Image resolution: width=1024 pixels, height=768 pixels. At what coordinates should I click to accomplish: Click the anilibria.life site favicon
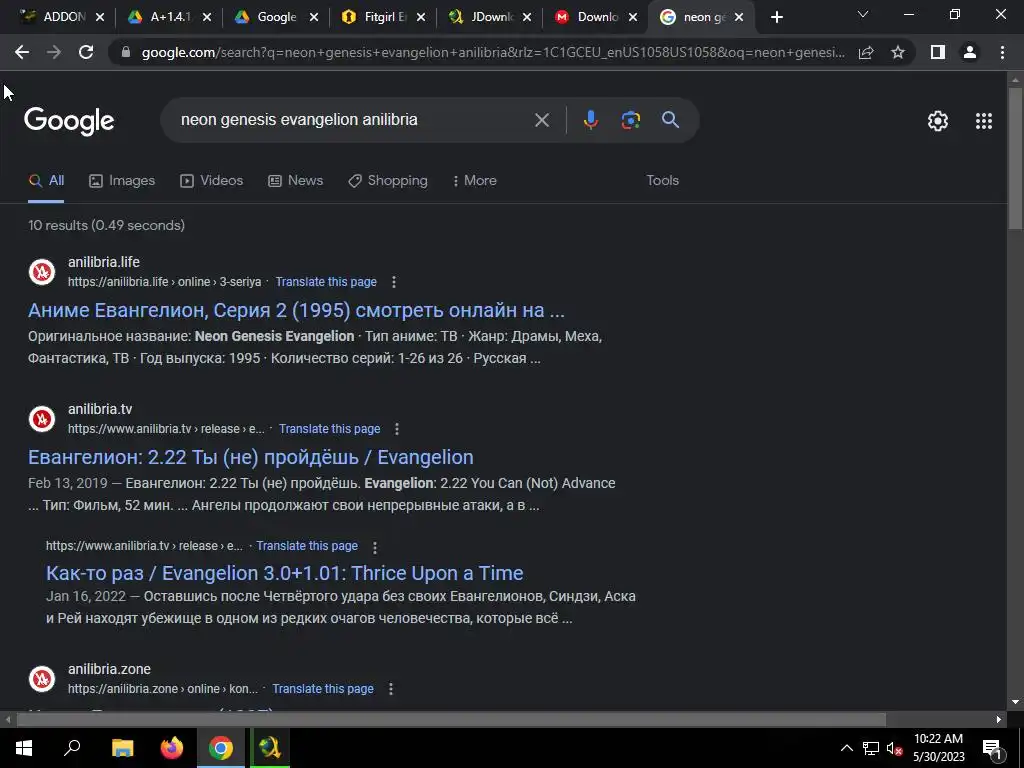pyautogui.click(x=42, y=272)
